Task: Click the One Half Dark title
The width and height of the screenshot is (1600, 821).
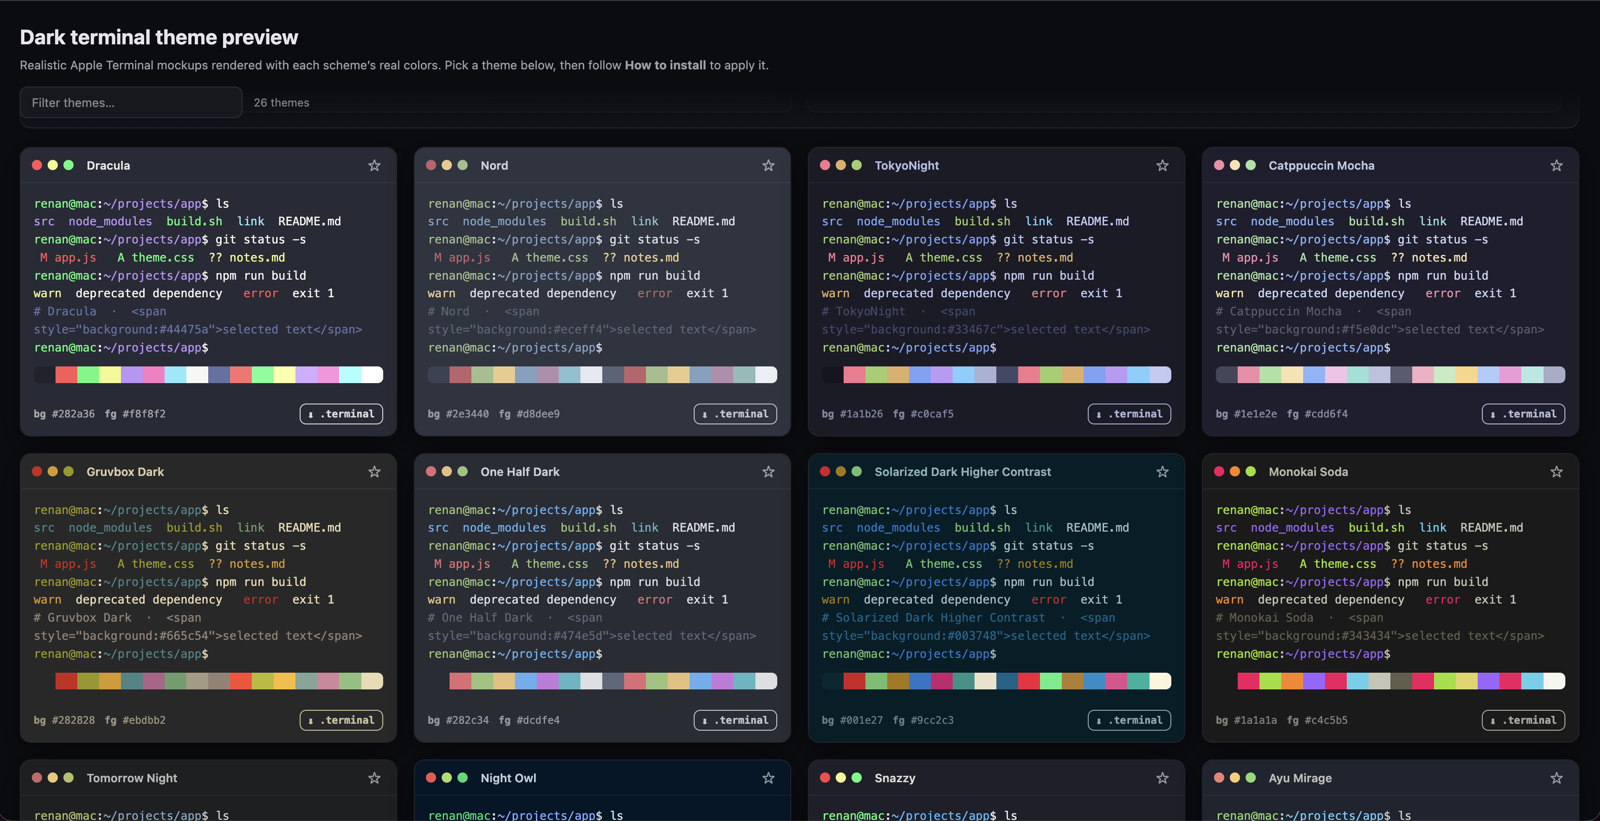Action: [x=520, y=471]
